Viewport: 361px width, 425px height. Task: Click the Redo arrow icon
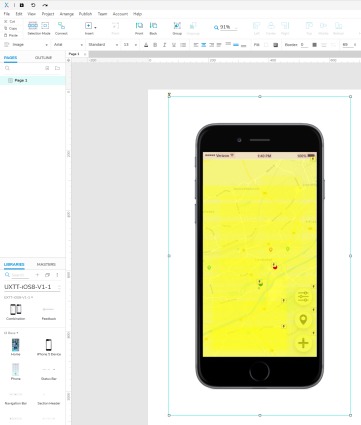tap(45, 5)
